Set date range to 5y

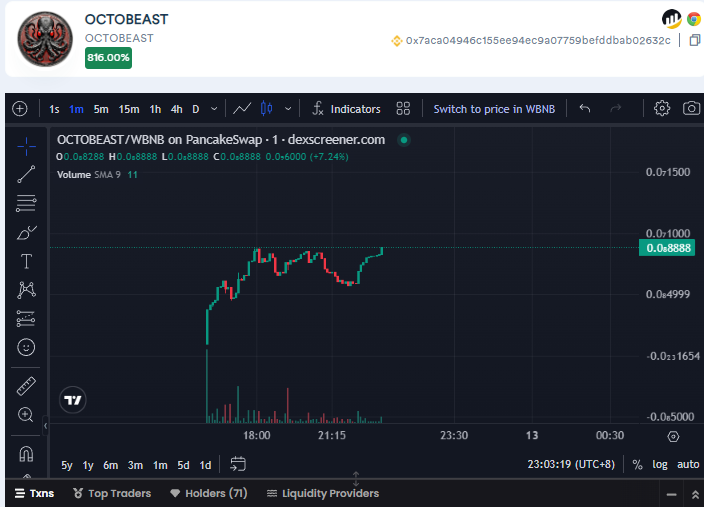pyautogui.click(x=66, y=465)
